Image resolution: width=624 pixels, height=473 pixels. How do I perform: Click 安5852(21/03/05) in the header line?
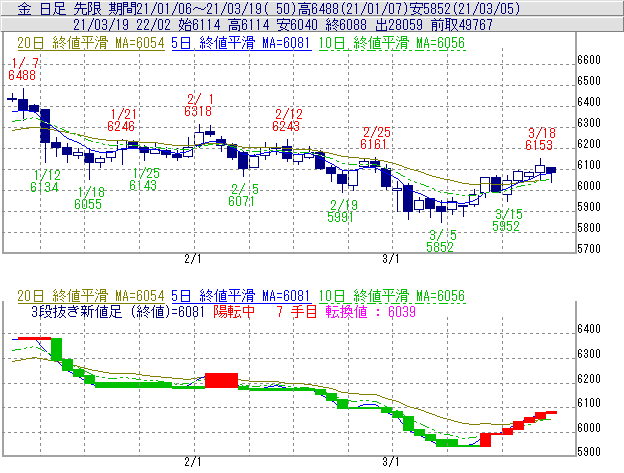coord(466,9)
